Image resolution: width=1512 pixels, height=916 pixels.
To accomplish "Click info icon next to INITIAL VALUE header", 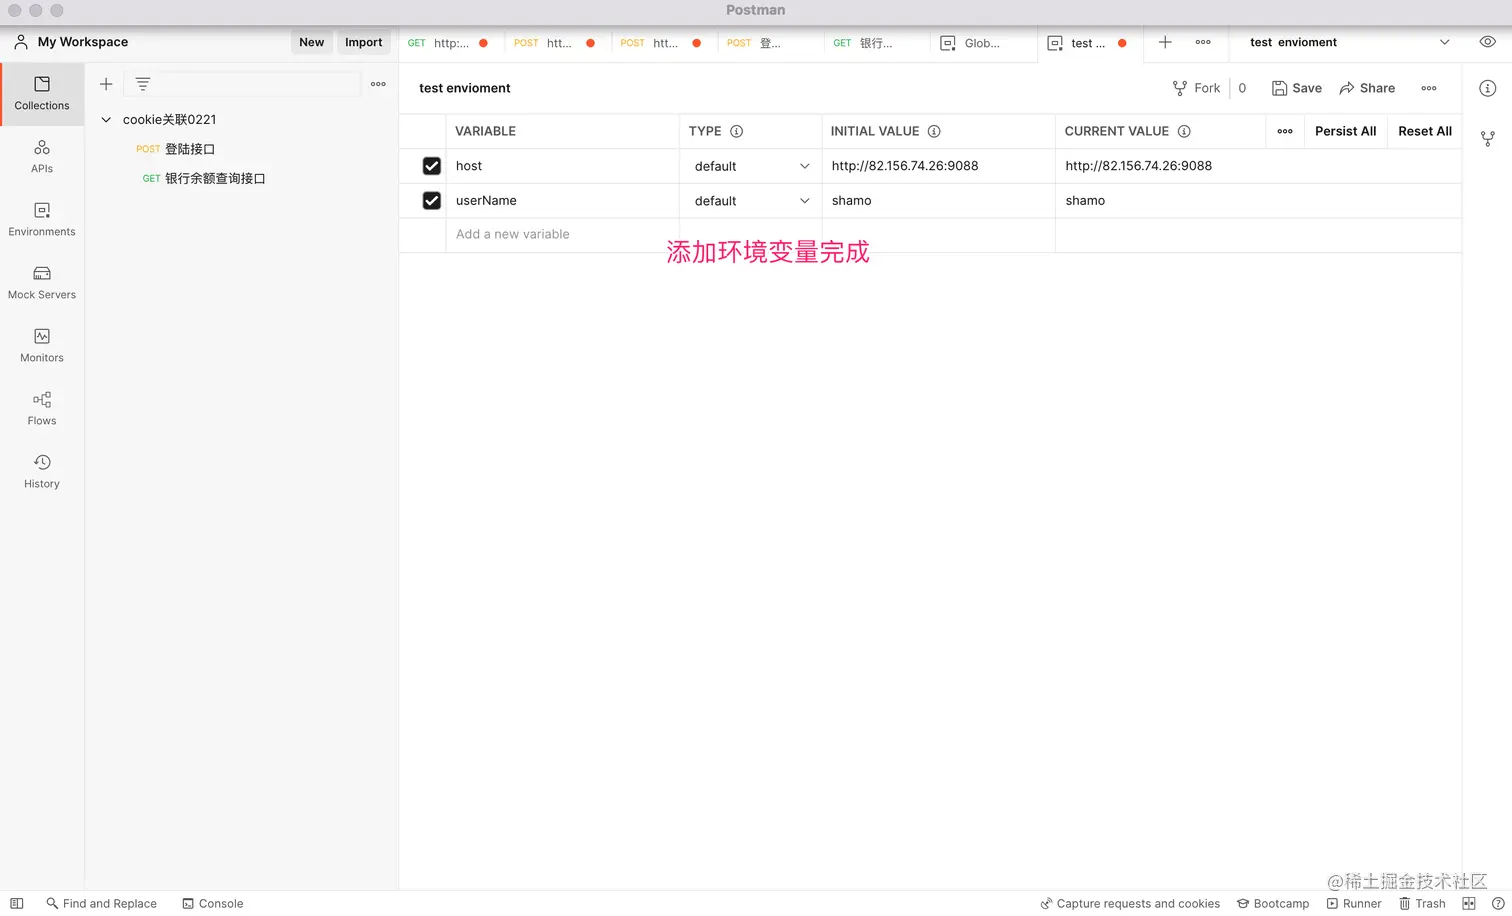I will pos(934,131).
